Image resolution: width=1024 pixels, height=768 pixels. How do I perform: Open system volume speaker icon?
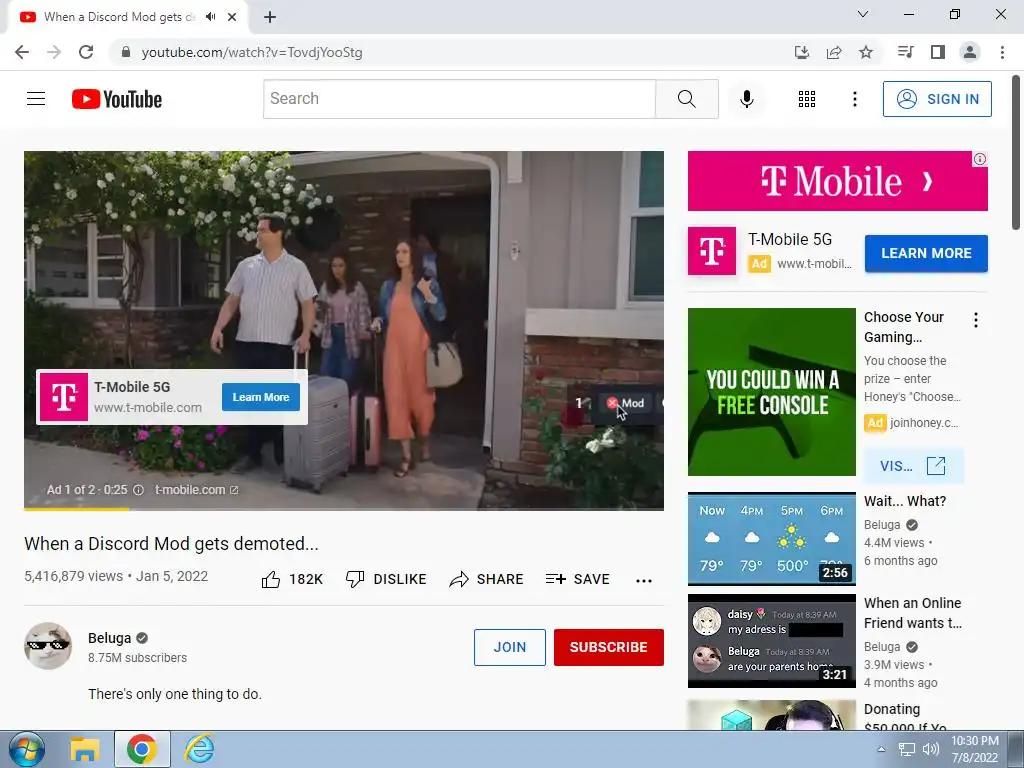pyautogui.click(x=930, y=750)
